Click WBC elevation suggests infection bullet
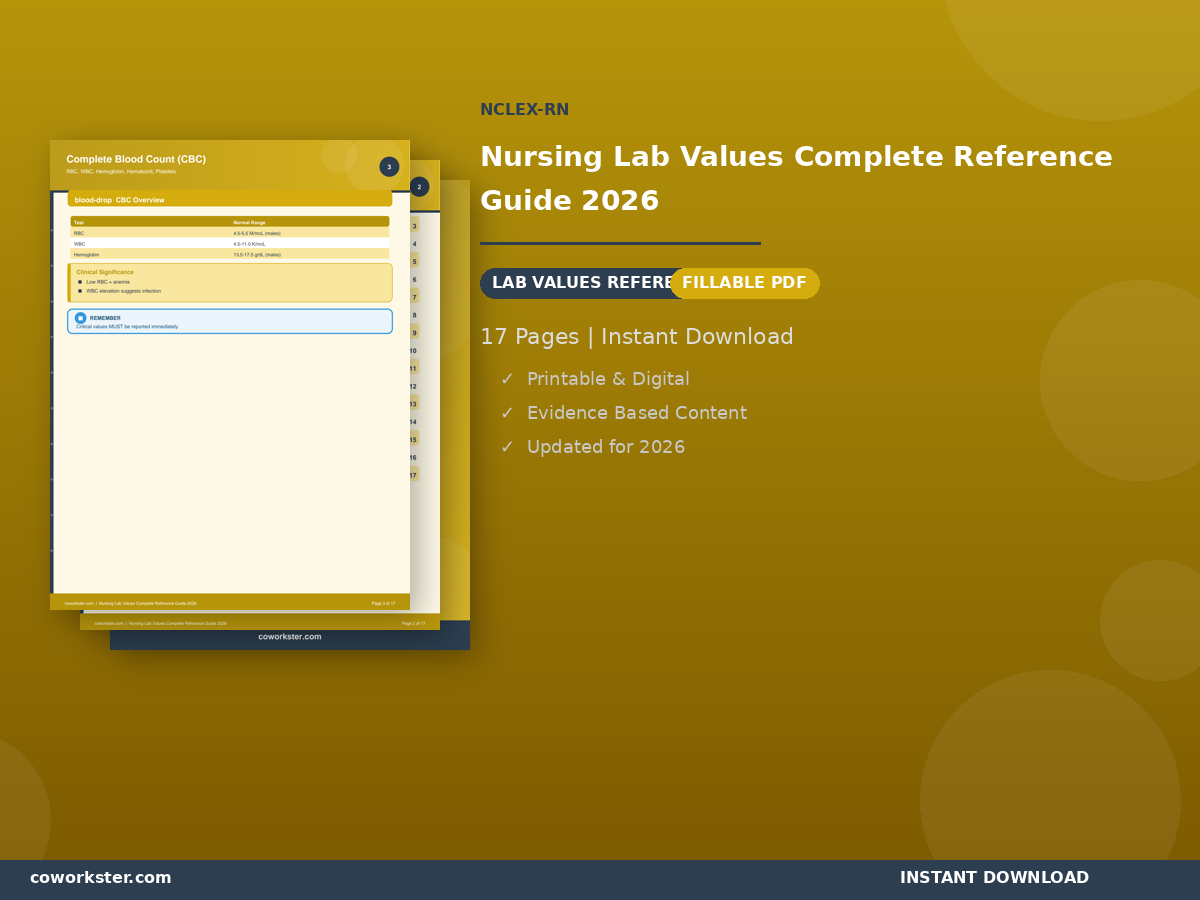The image size is (1200, 900). (x=123, y=291)
